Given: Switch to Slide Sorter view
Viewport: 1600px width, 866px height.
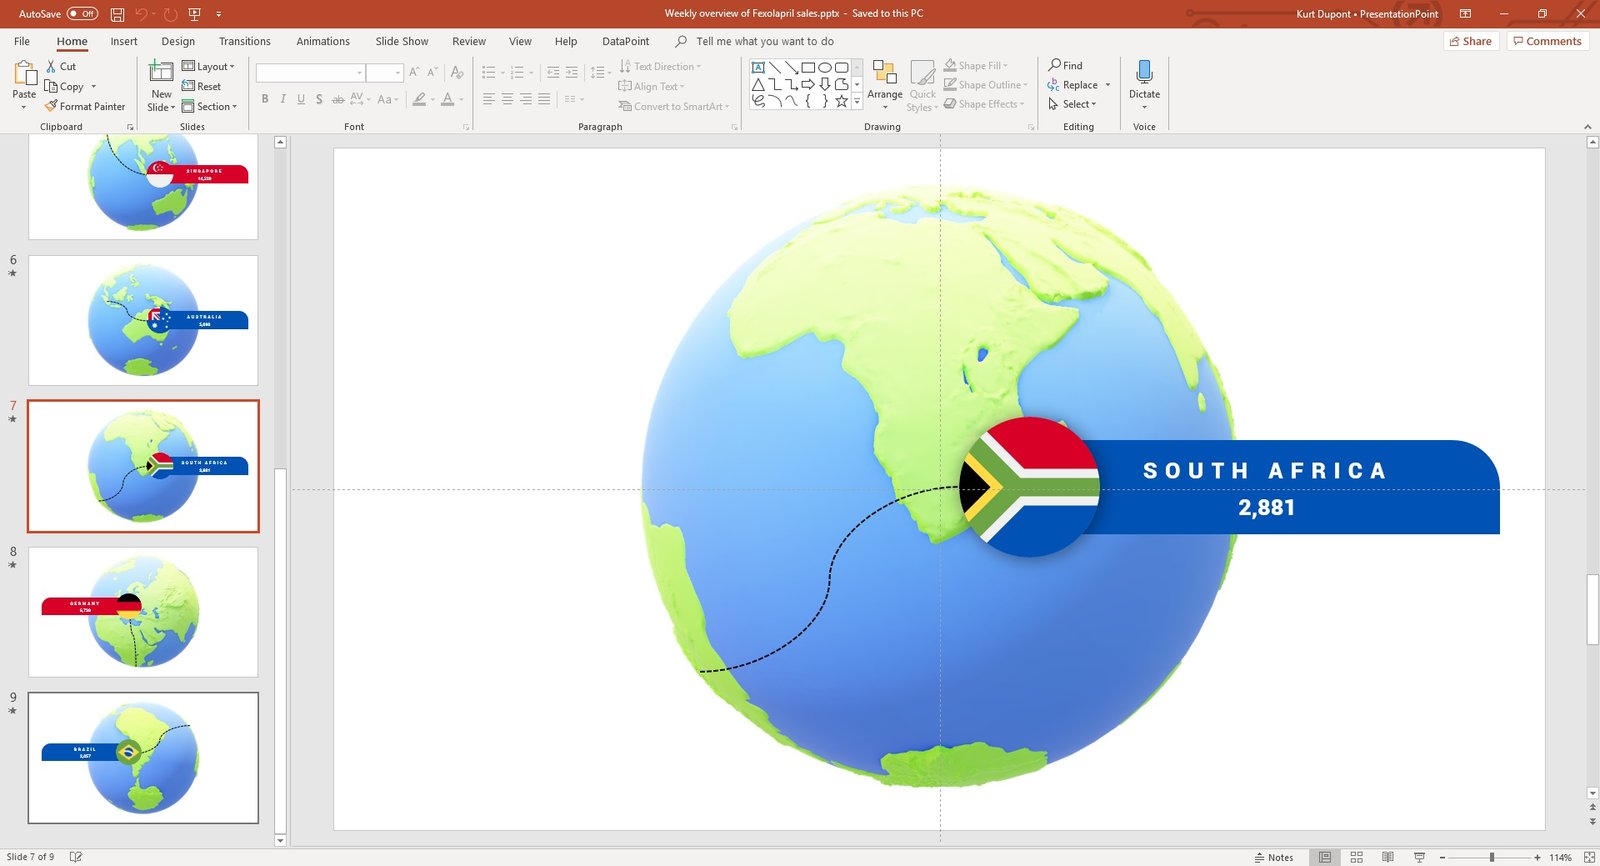Looking at the screenshot, I should click(1356, 857).
